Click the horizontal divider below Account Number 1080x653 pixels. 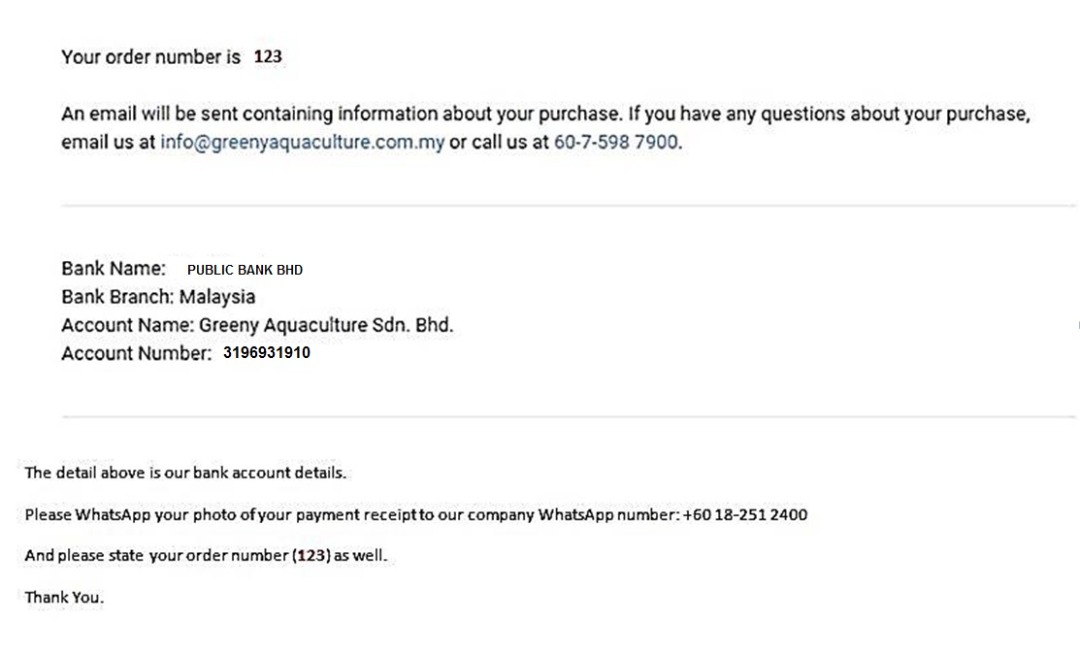point(568,416)
